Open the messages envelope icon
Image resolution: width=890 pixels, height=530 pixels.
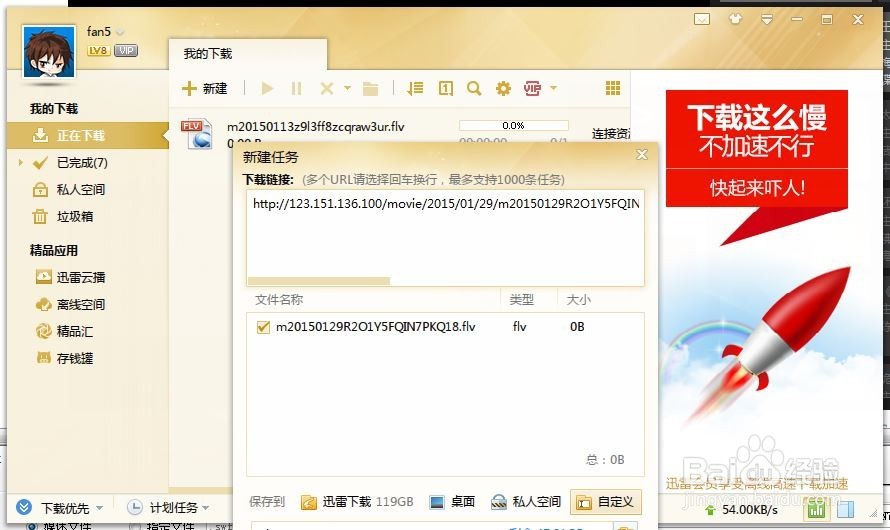(x=702, y=19)
